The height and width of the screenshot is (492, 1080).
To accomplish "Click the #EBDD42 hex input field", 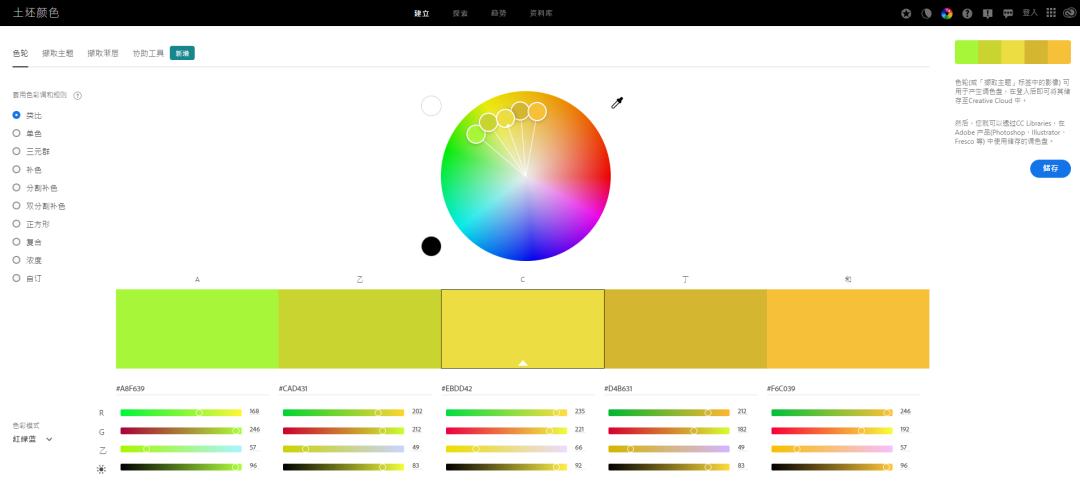I will point(518,389).
